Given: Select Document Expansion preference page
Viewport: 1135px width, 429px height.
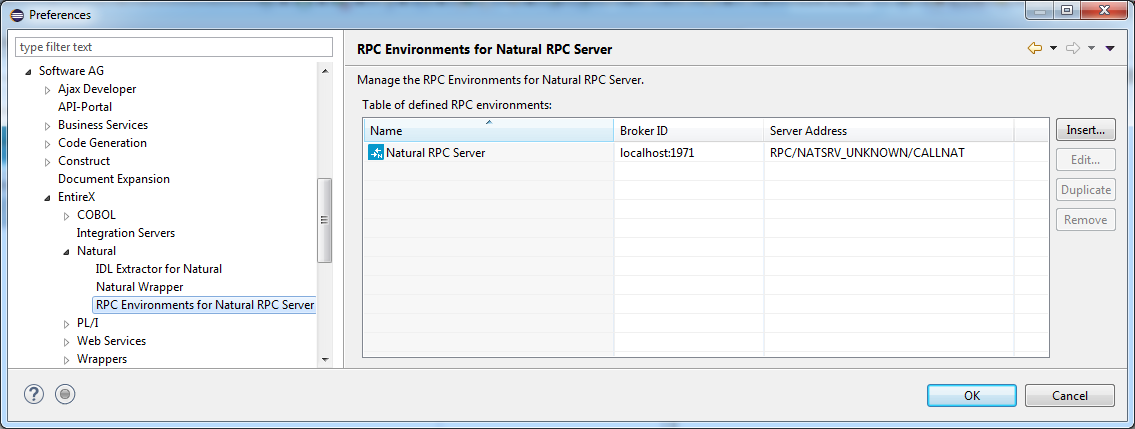Looking at the screenshot, I should (114, 179).
